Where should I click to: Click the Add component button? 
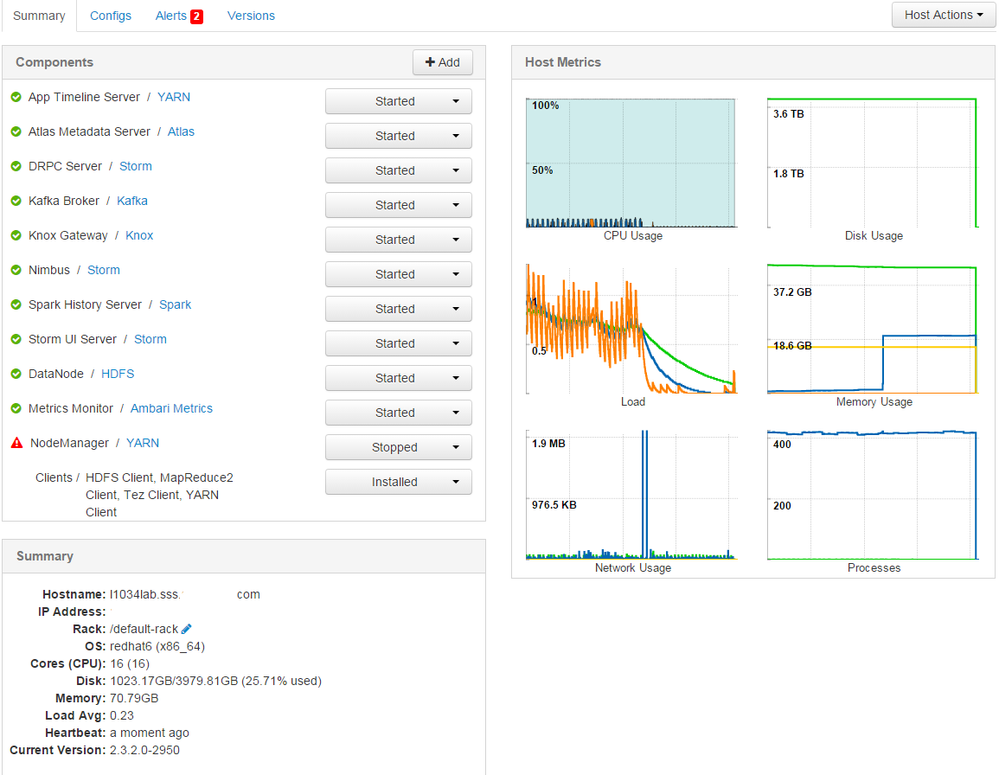point(442,62)
